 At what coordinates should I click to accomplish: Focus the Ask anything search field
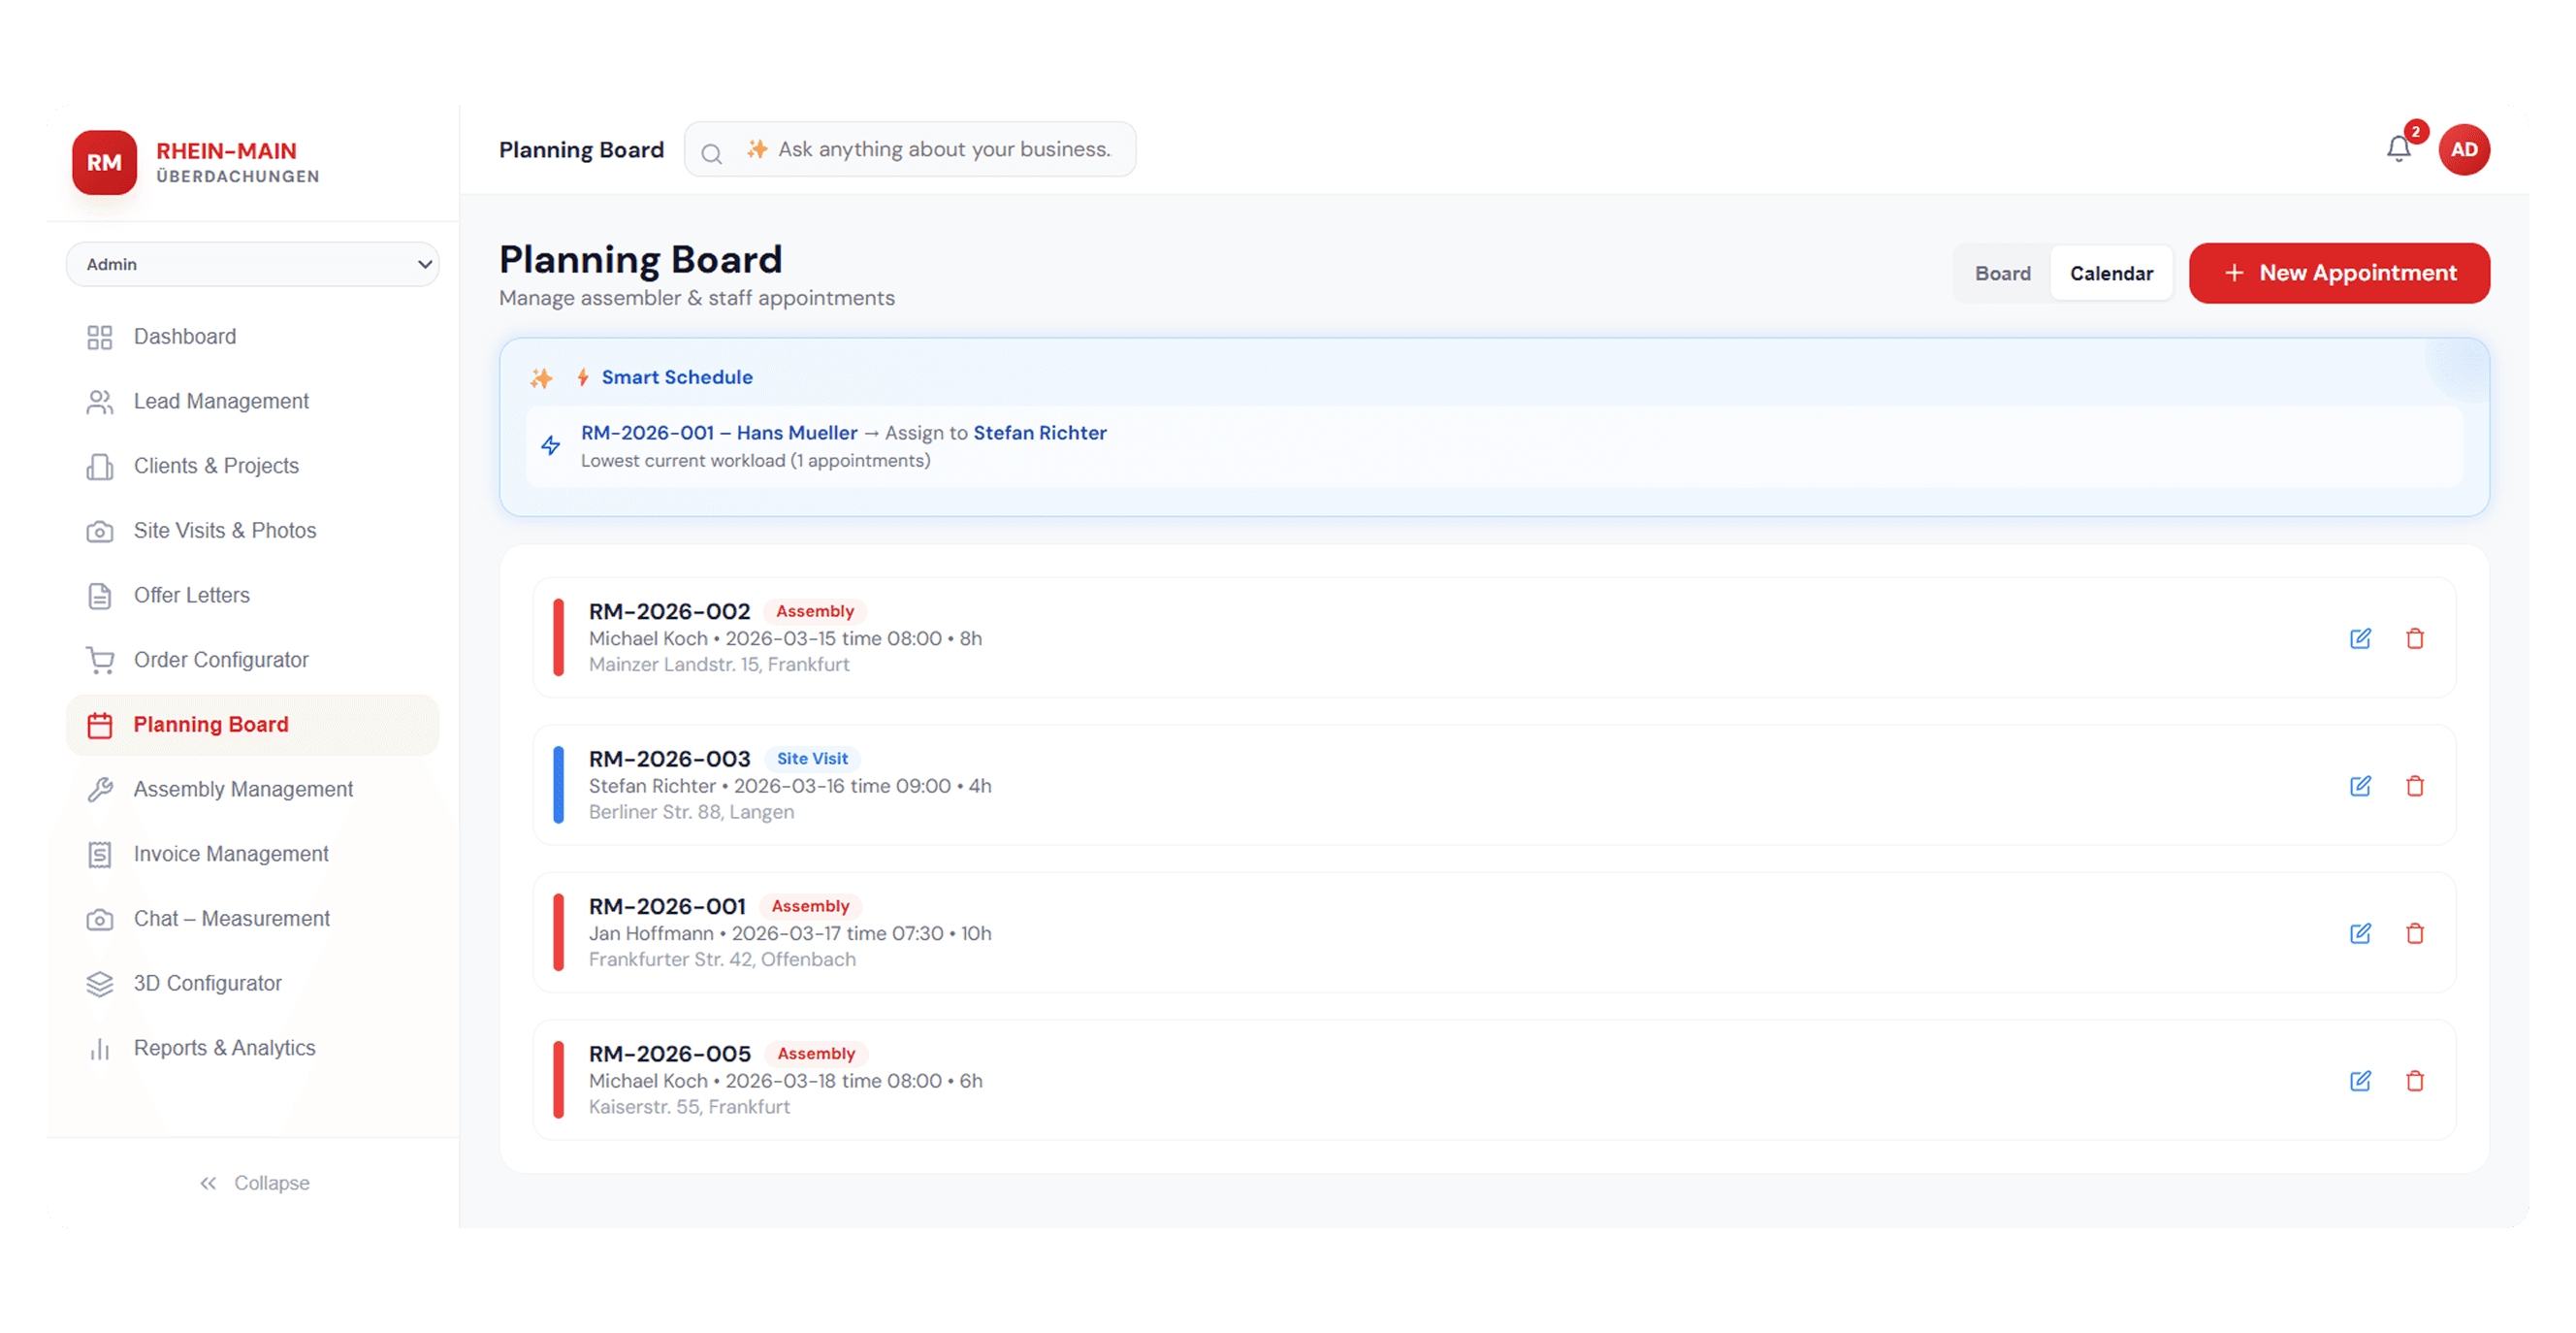(x=910, y=149)
